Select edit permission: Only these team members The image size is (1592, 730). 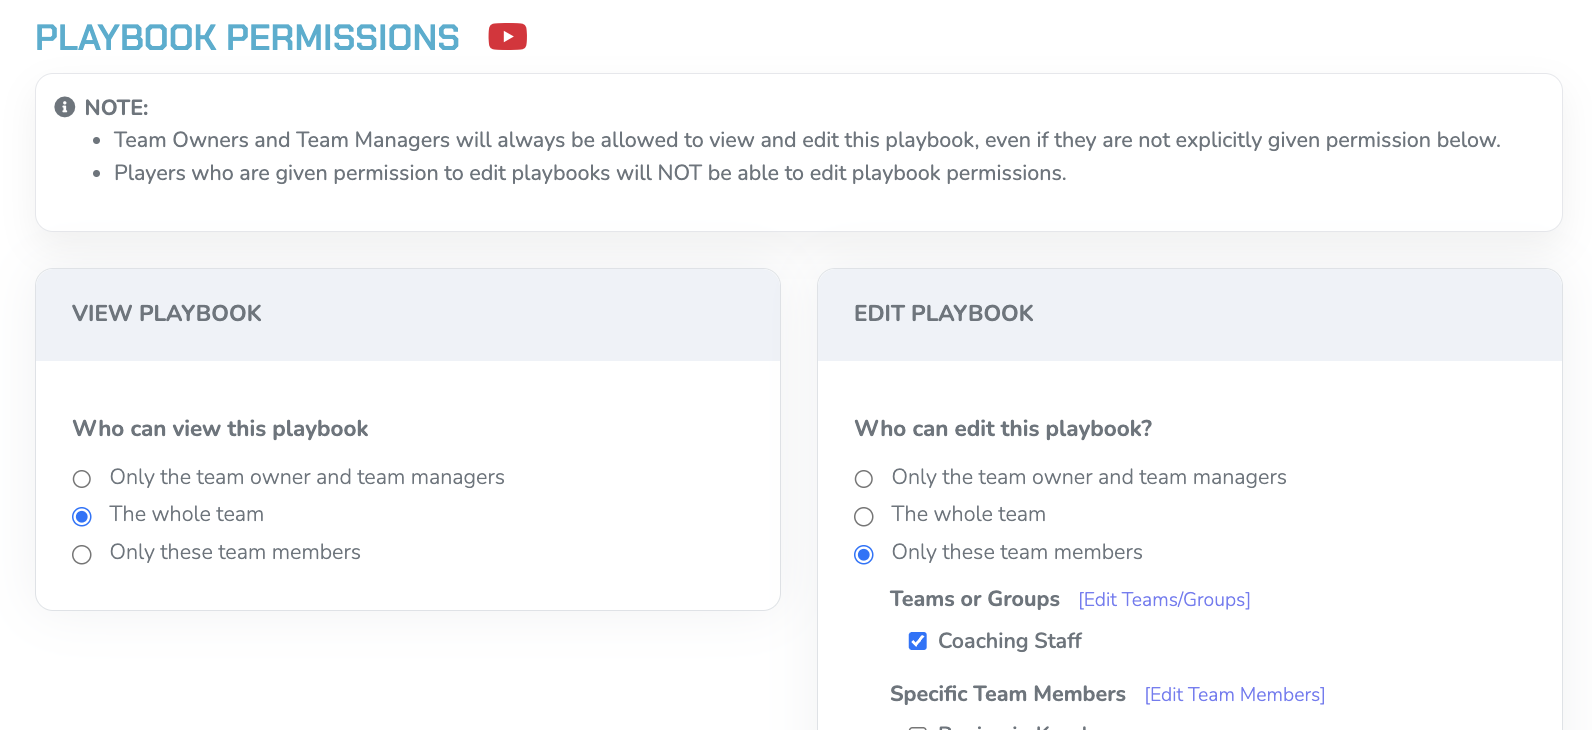[864, 554]
